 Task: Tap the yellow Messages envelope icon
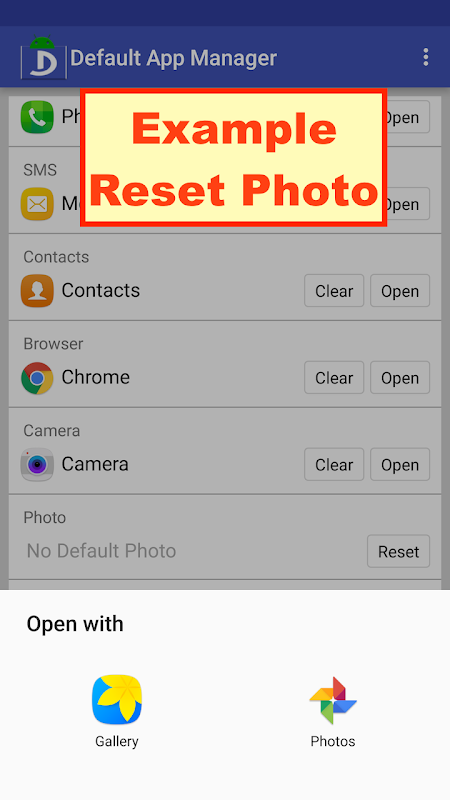click(37, 204)
